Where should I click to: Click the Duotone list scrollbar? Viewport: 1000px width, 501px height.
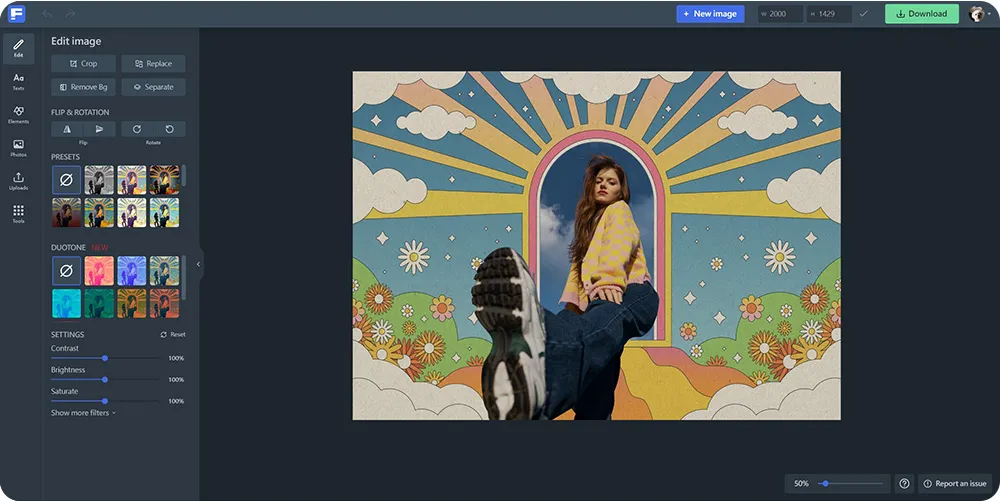pos(184,277)
